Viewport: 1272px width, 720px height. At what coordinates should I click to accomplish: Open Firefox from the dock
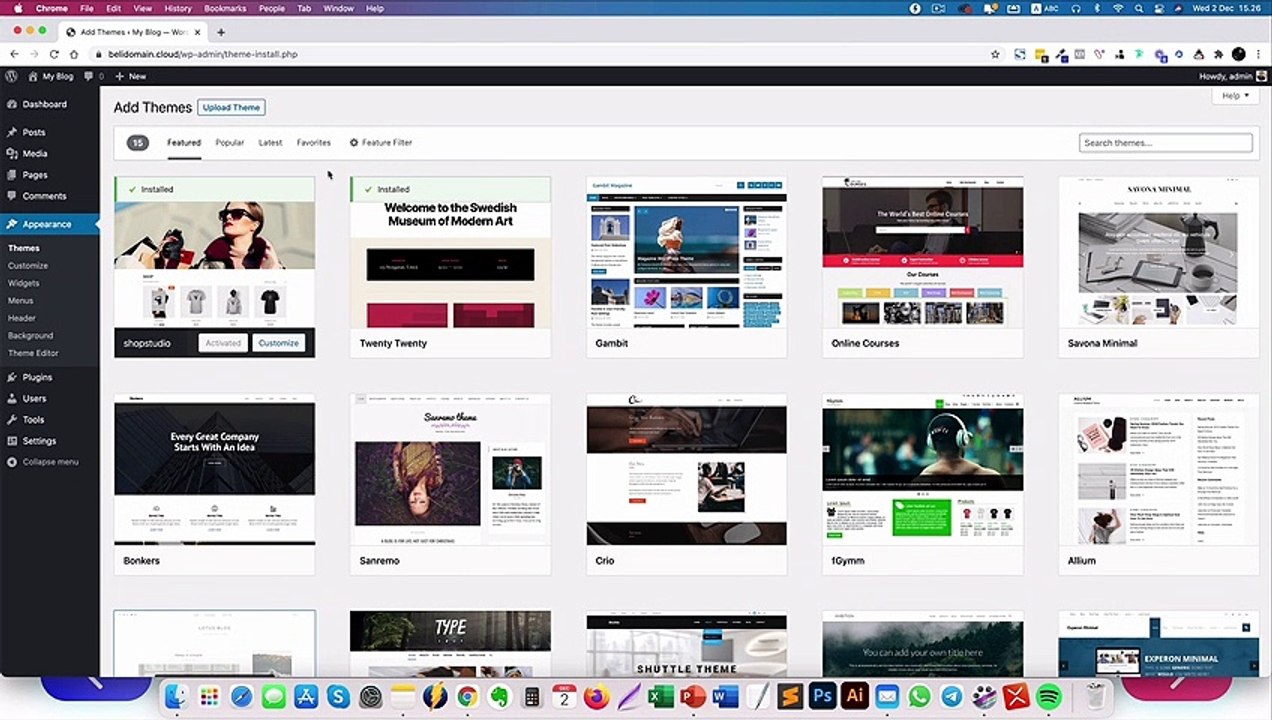pyautogui.click(x=596, y=696)
